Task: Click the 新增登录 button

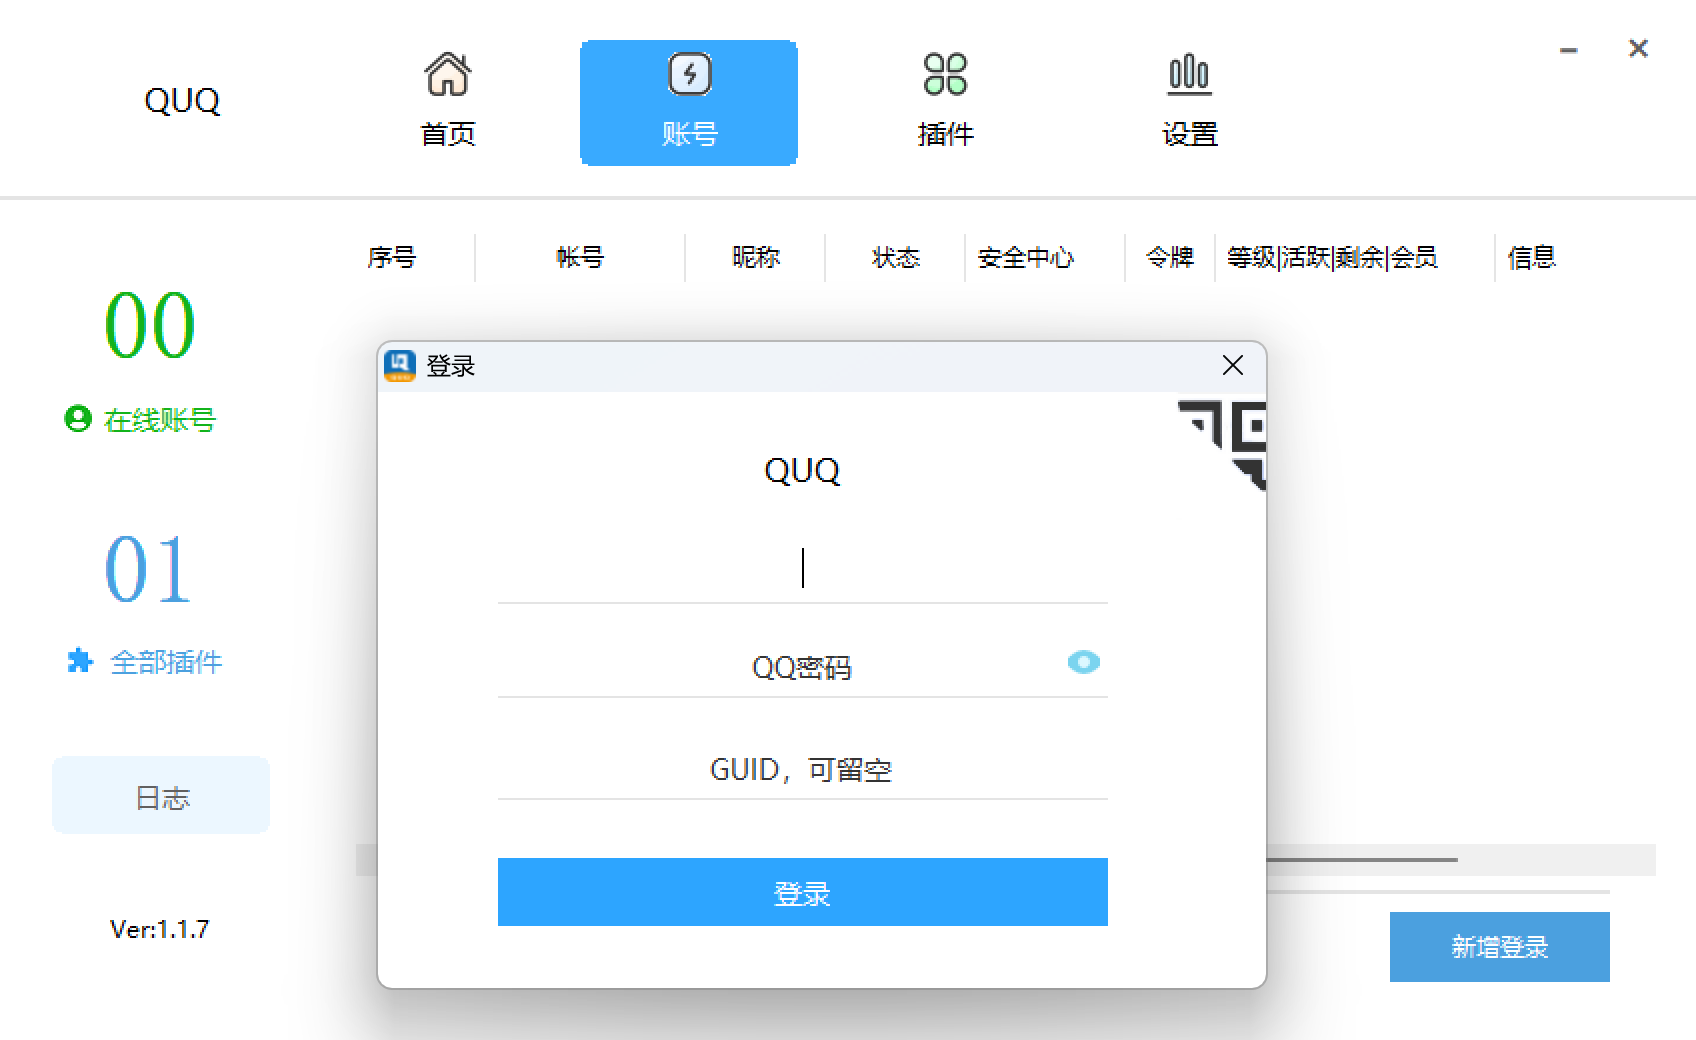Action: tap(1499, 946)
